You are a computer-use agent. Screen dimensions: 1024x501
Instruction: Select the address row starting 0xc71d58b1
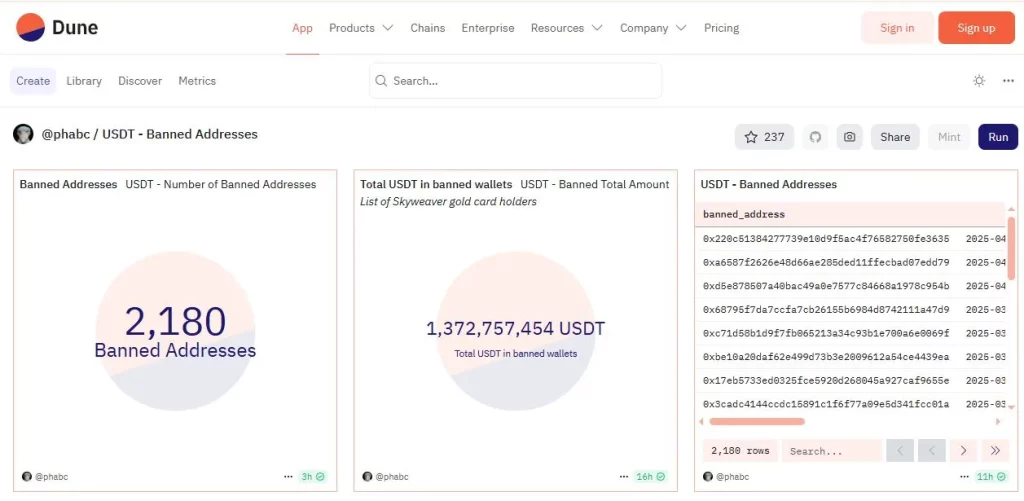coord(851,333)
